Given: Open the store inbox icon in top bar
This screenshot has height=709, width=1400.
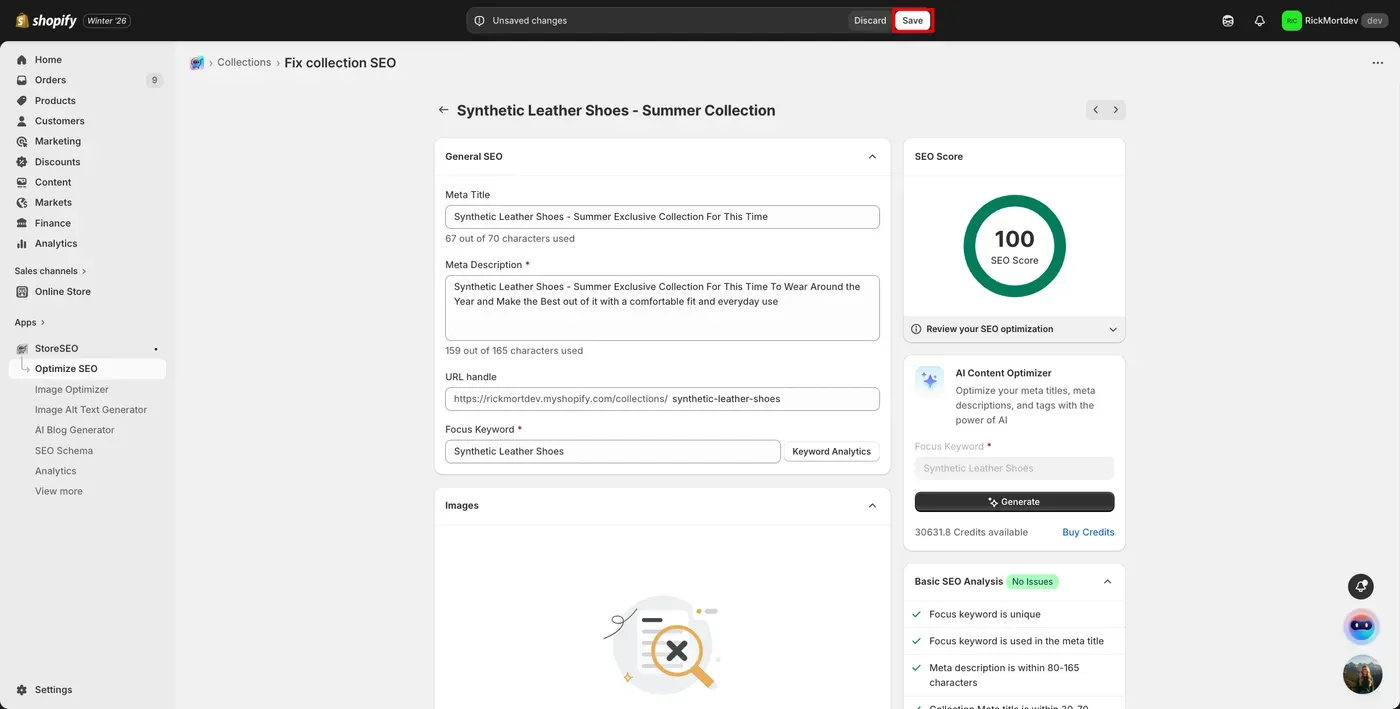Looking at the screenshot, I should pyautogui.click(x=1228, y=20).
